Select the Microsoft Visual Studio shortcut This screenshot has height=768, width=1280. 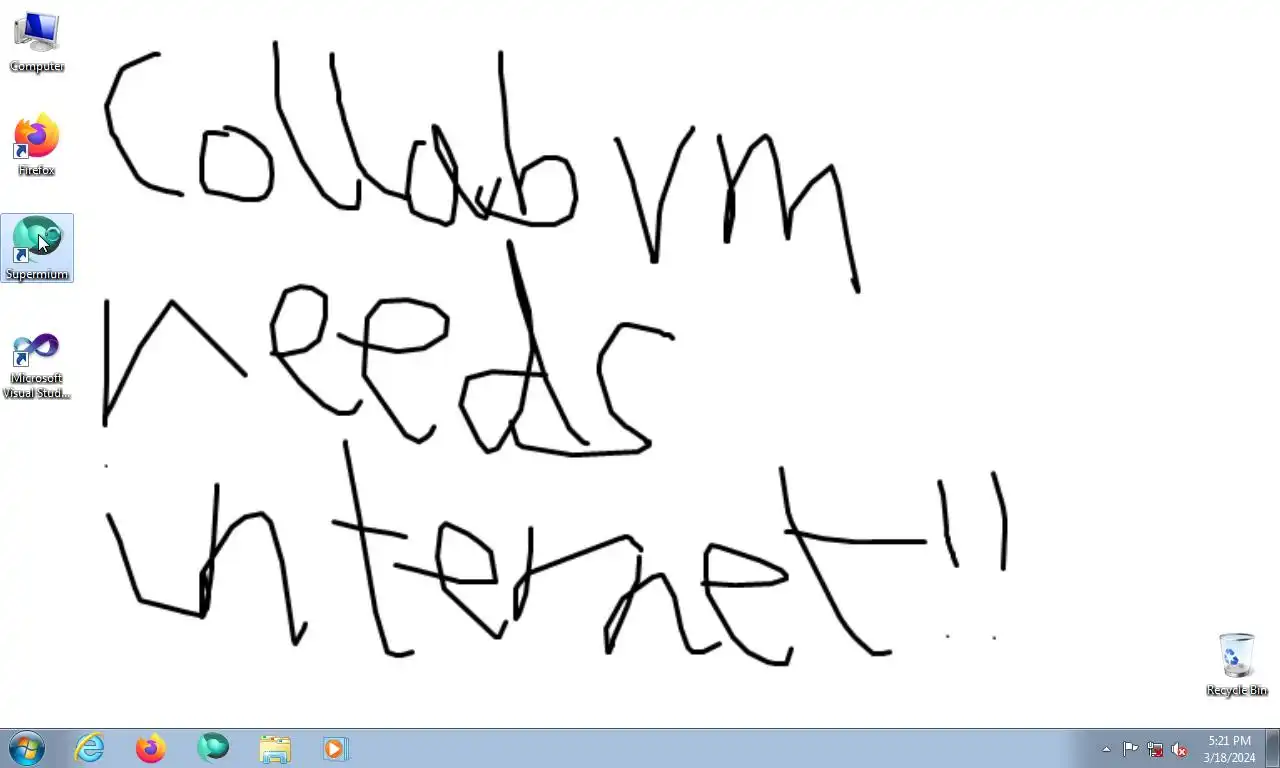click(37, 365)
